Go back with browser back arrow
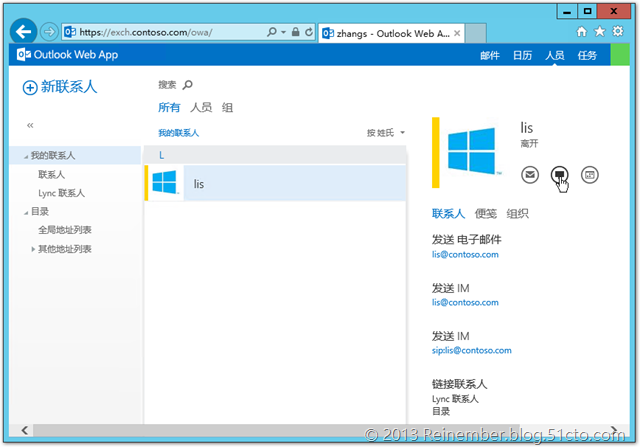The width and height of the screenshot is (640, 447). [23, 31]
